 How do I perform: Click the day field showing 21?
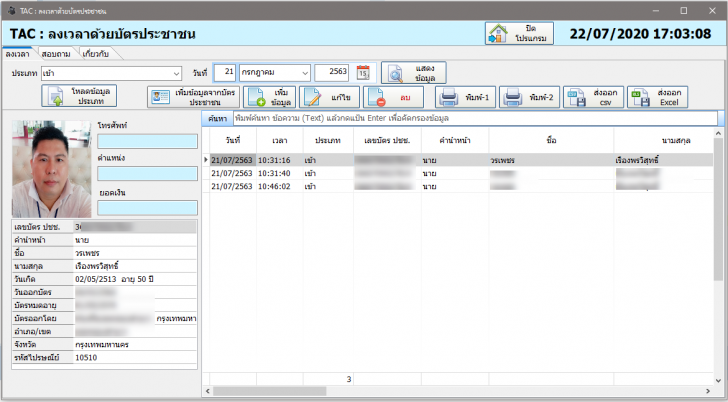(x=225, y=72)
